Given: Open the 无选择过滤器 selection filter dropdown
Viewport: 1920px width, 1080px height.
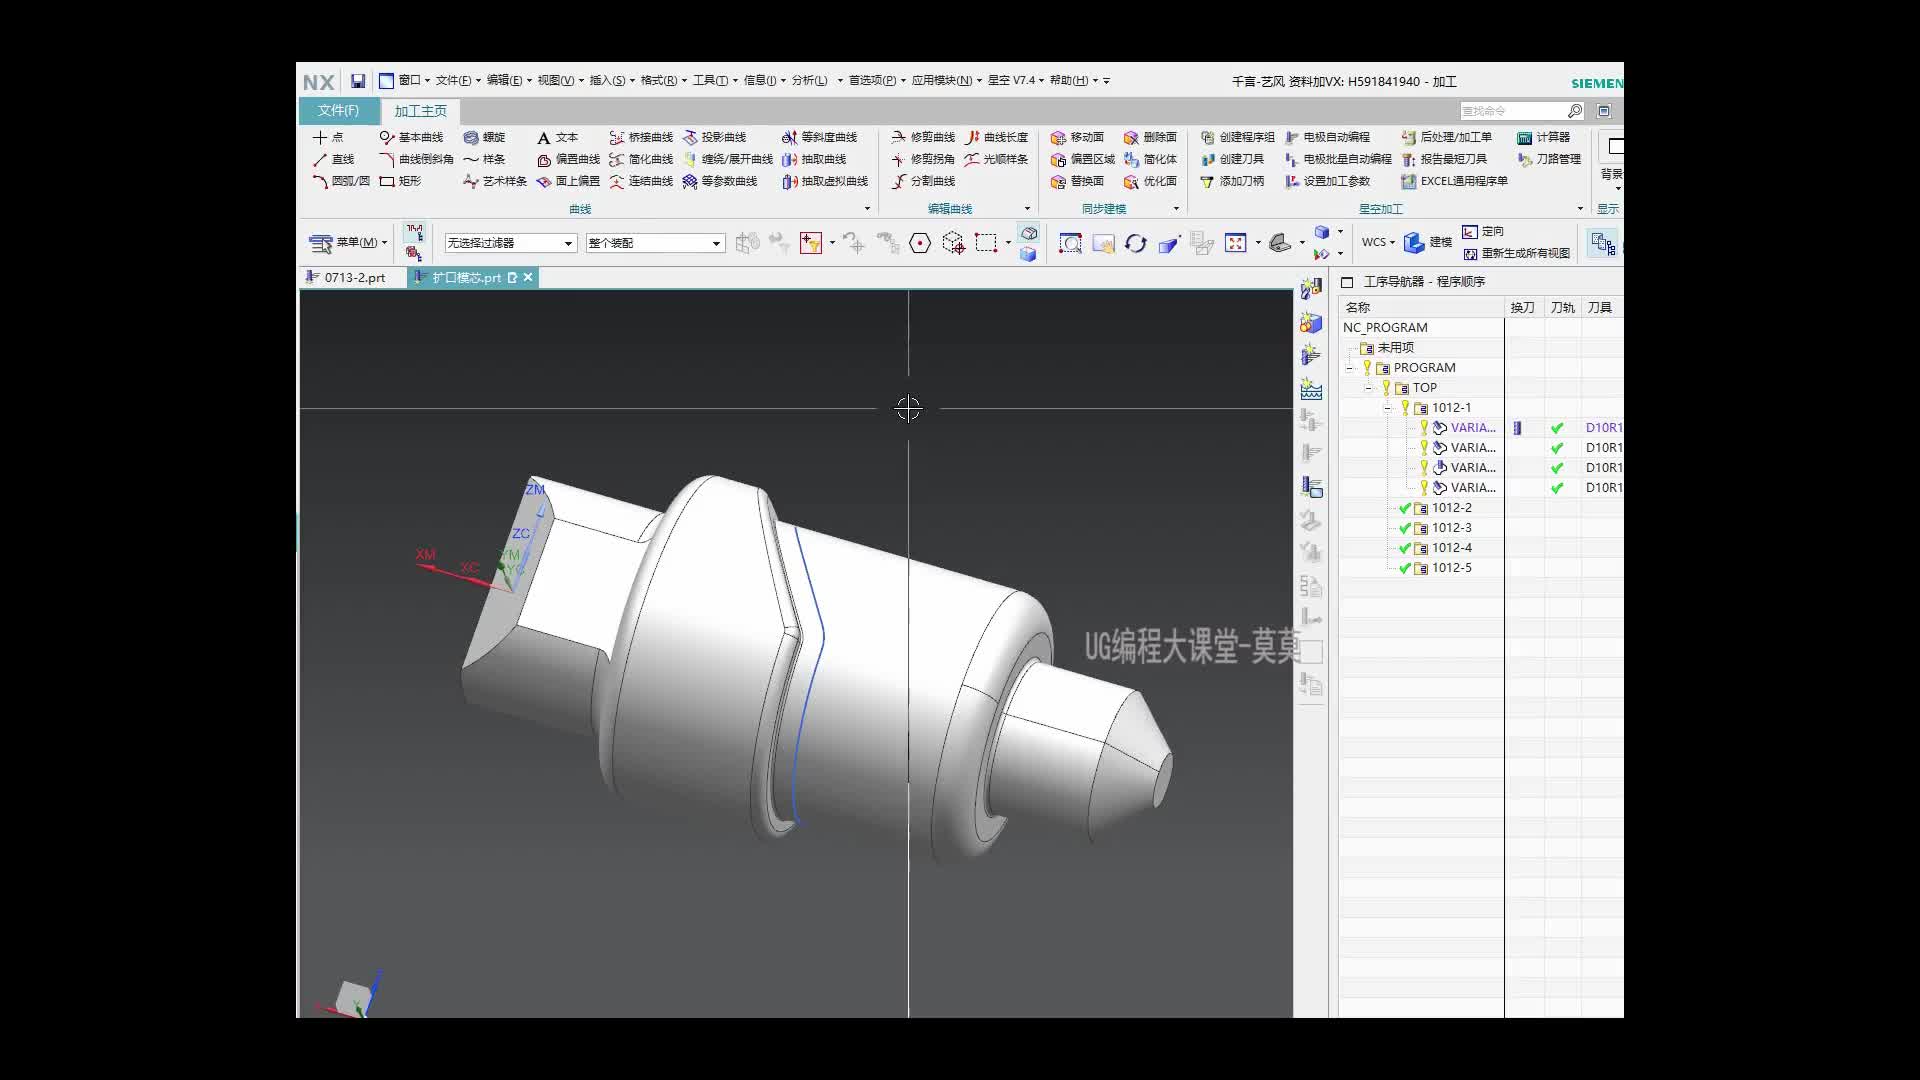Looking at the screenshot, I should pos(510,243).
